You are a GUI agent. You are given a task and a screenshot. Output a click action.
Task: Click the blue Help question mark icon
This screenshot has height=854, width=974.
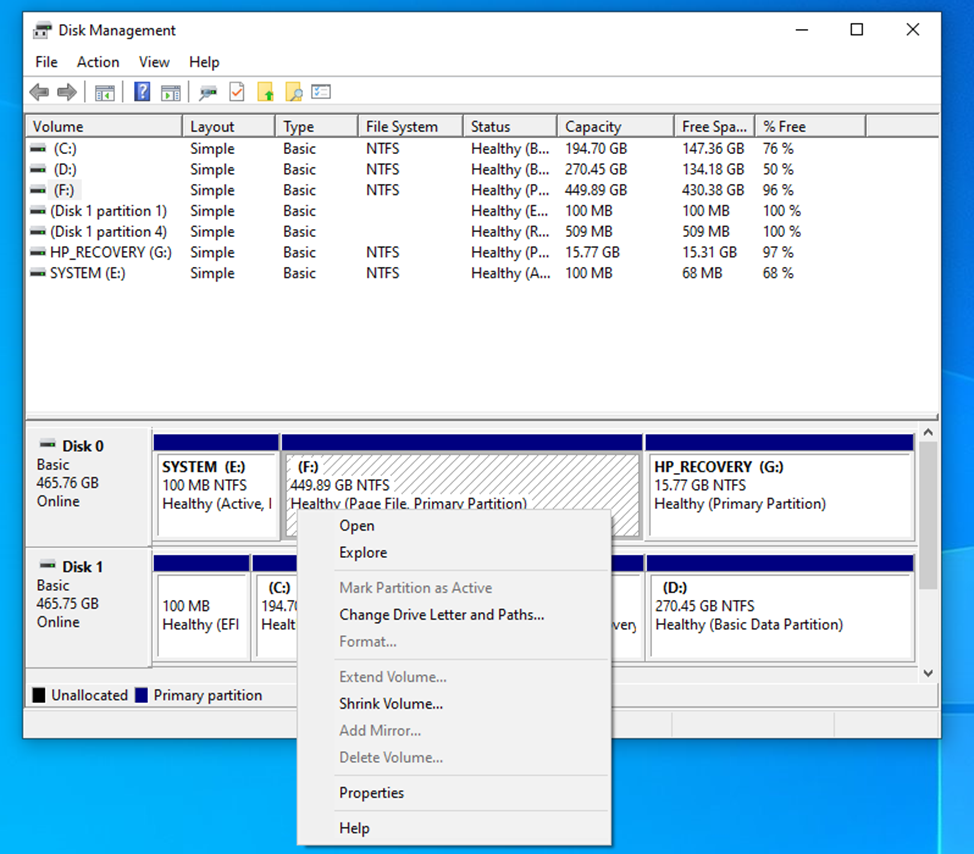[142, 93]
